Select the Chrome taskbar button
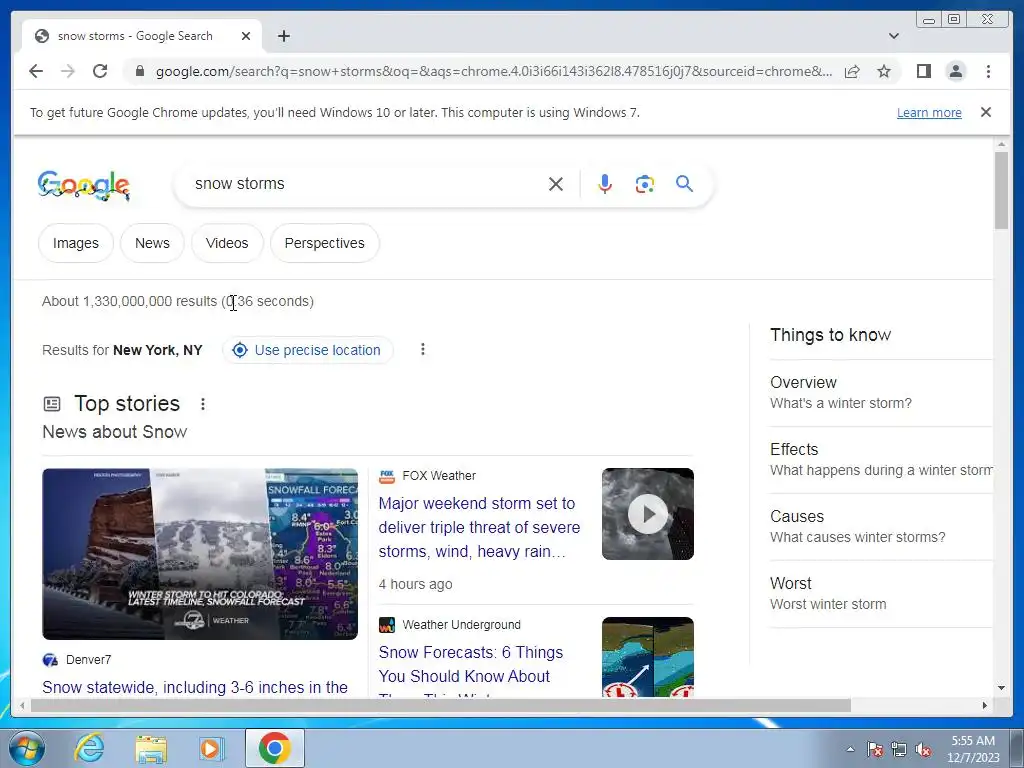This screenshot has height=768, width=1024. pyautogui.click(x=274, y=748)
